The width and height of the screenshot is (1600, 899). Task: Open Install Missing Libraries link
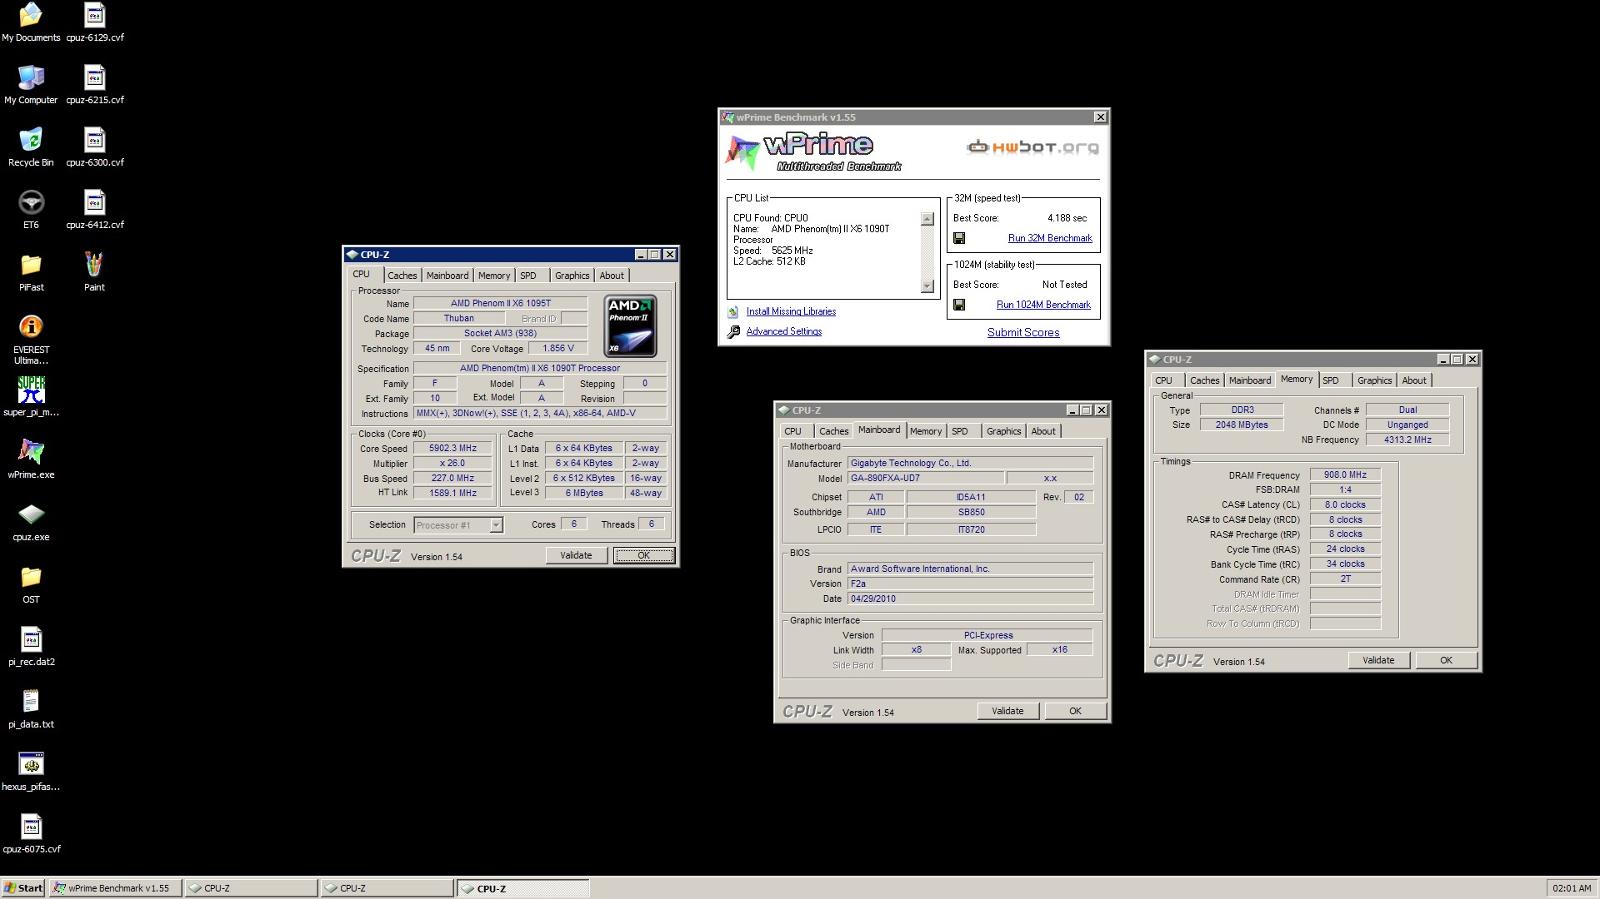791,312
